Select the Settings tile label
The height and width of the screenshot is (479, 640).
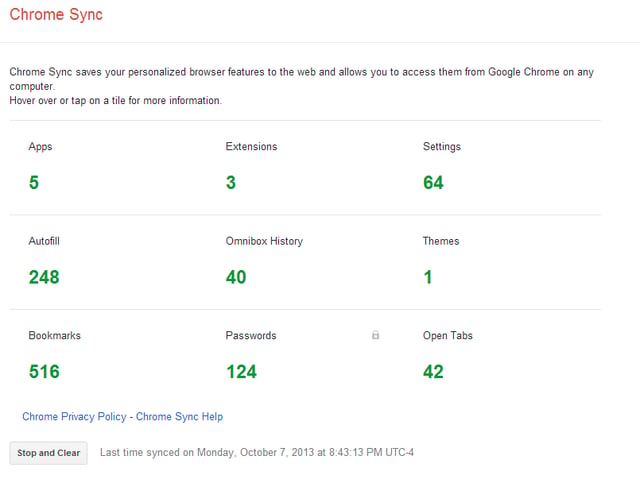point(442,147)
